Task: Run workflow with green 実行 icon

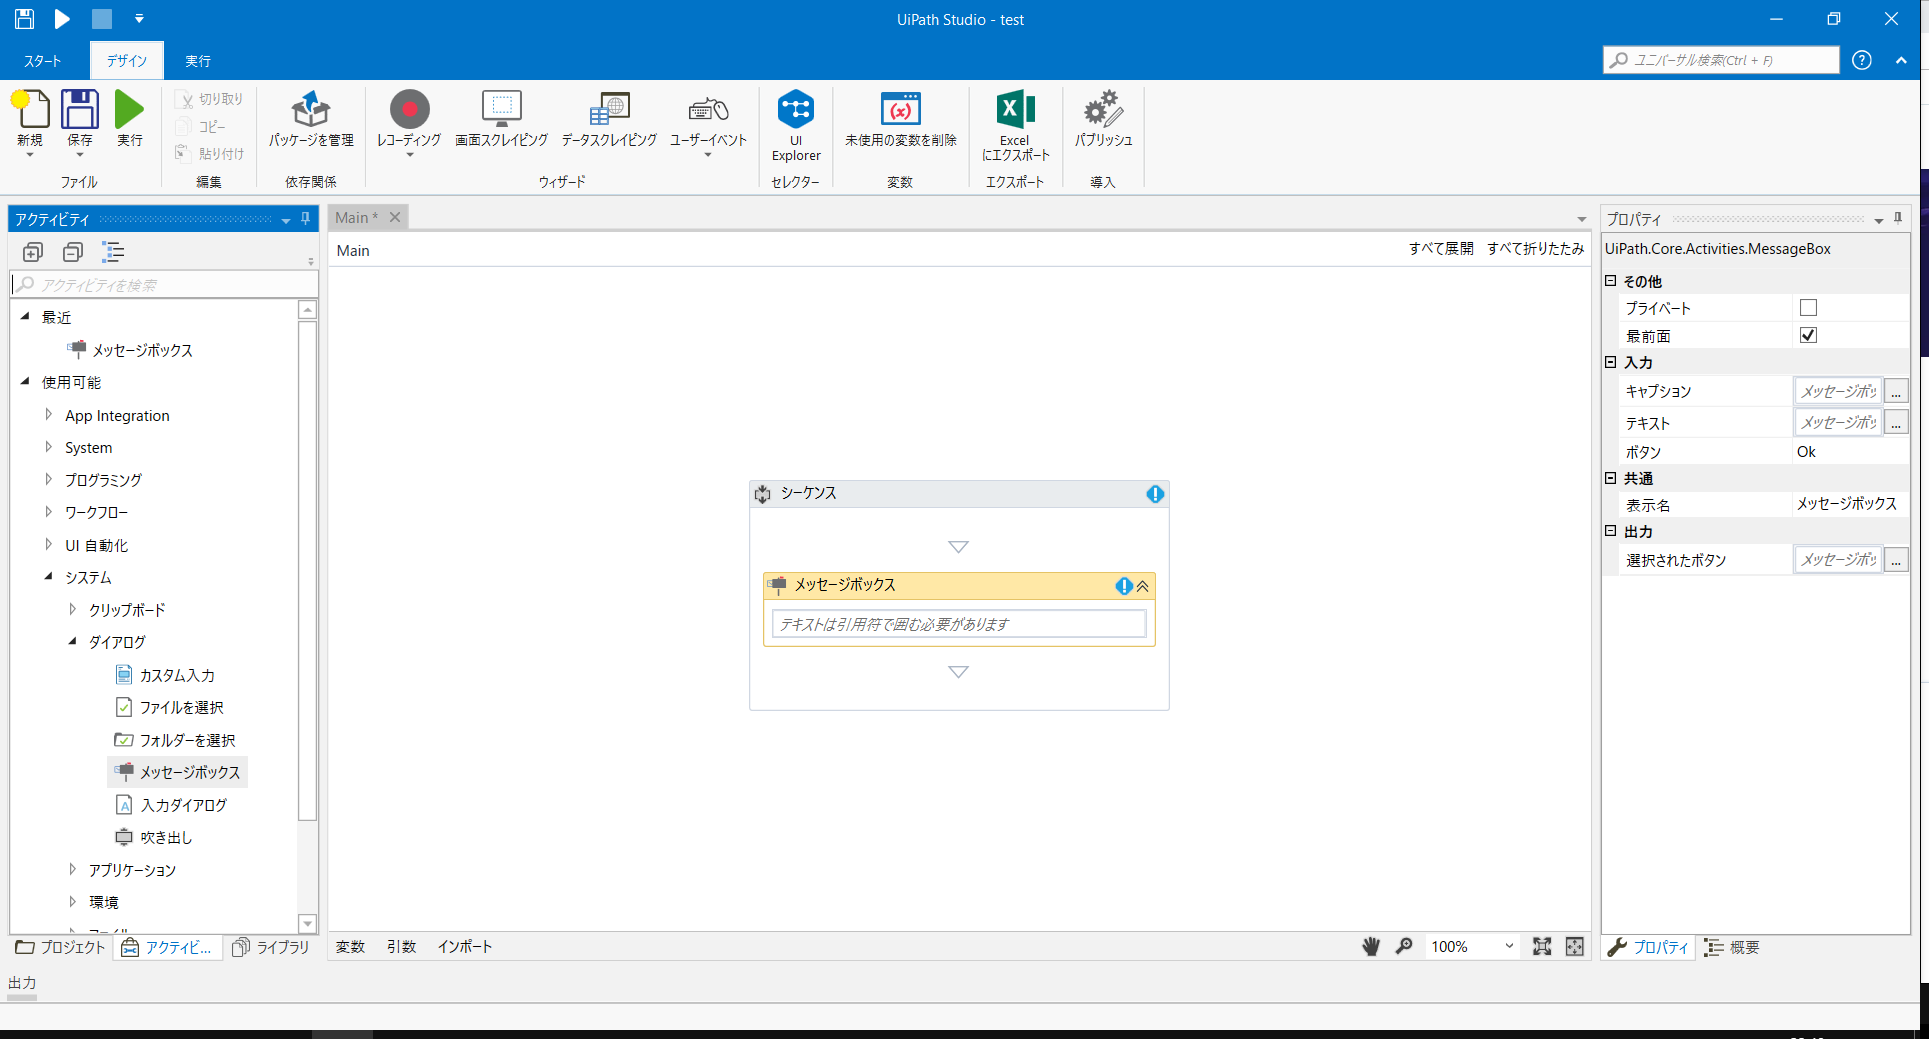Action: 129,110
